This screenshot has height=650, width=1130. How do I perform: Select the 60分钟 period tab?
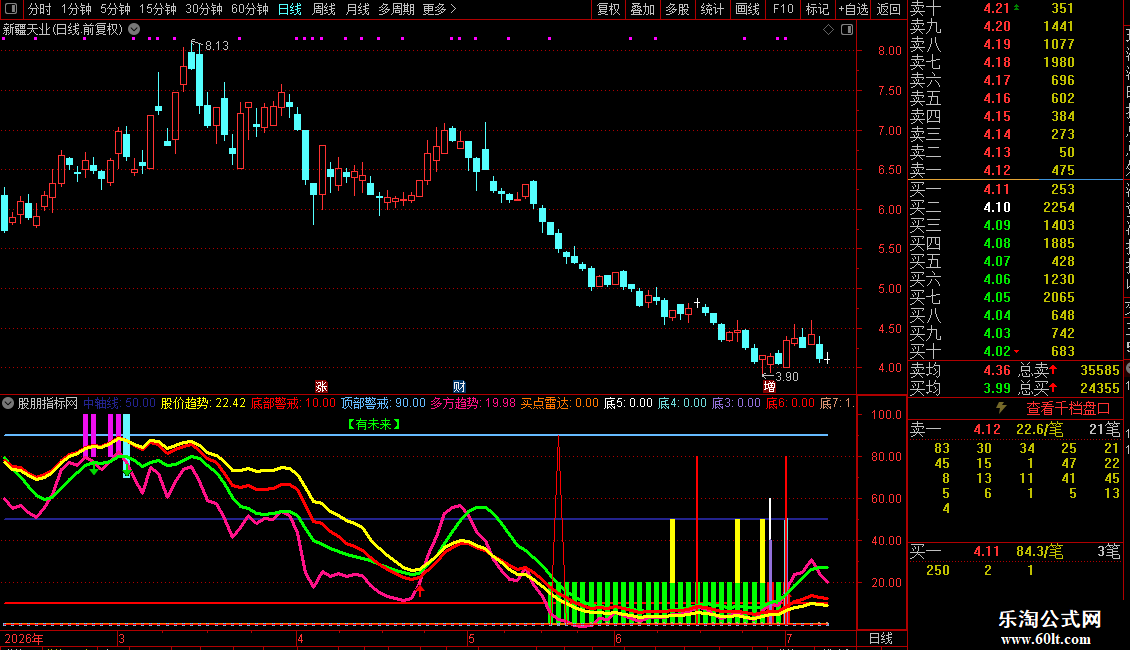click(x=250, y=9)
